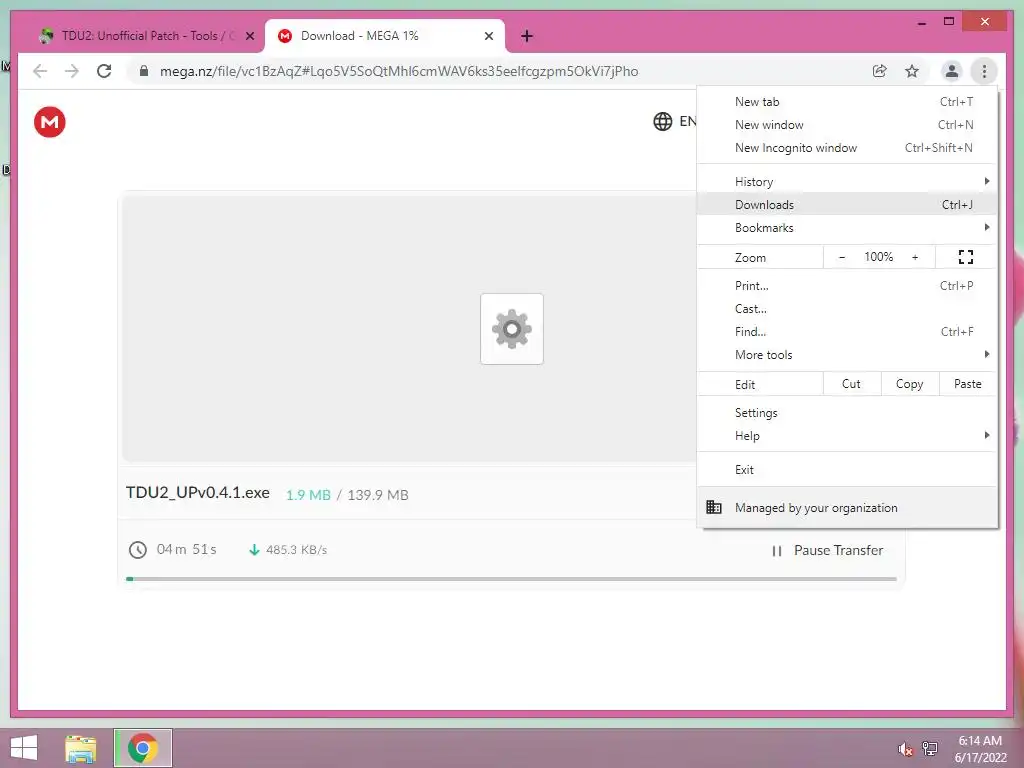The image size is (1024, 768).
Task: Click the Chrome taskbar icon
Action: click(x=143, y=748)
